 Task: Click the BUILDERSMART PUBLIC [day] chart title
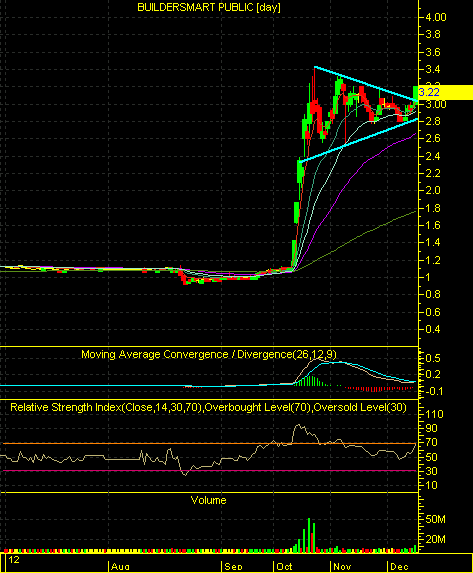(x=209, y=7)
